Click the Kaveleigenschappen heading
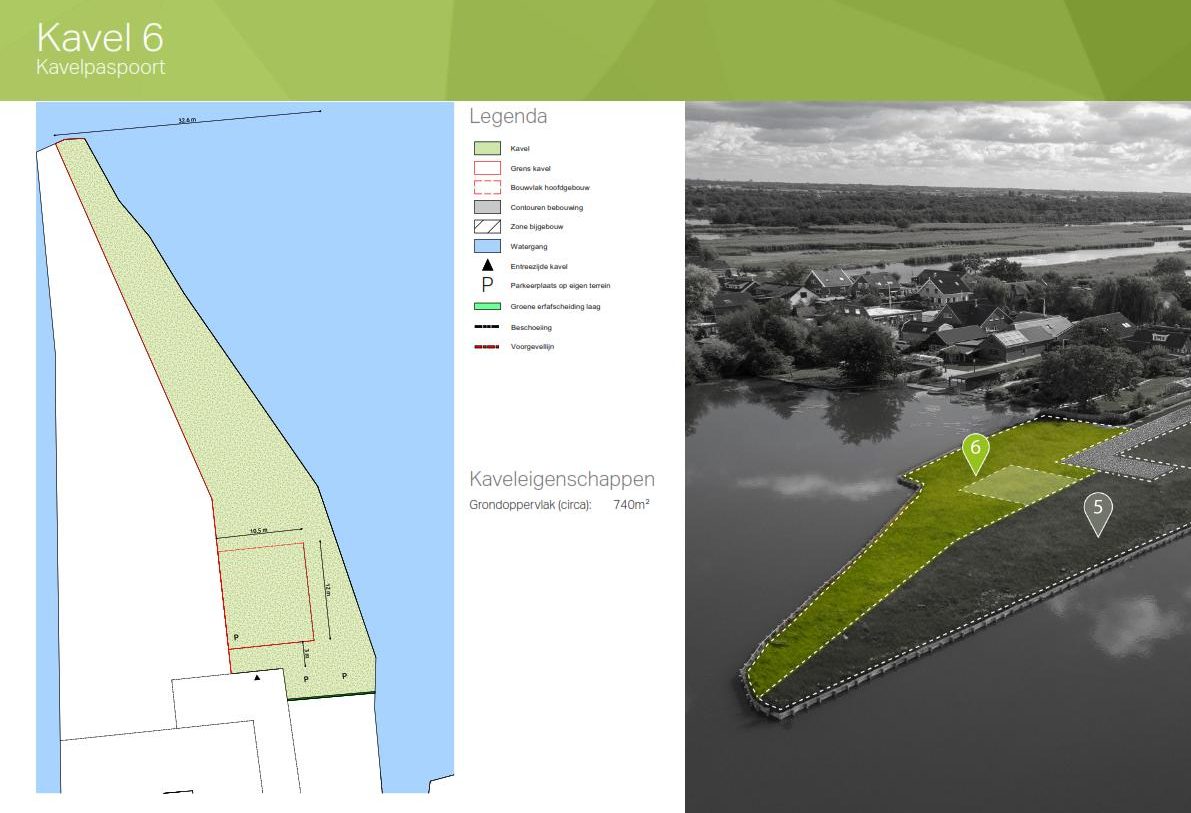Screen dimensions: 1191x813 [562, 479]
